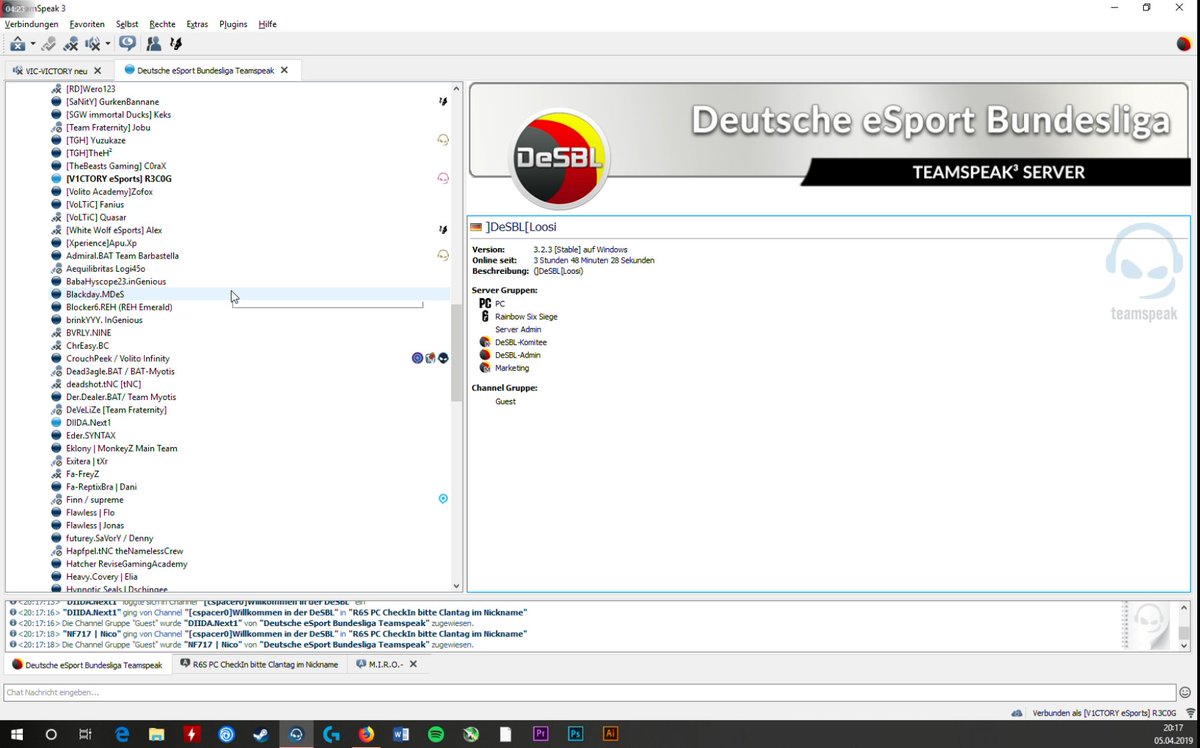Viewport: 1200px width, 748px height.
Task: Select user [V1CTORY eSports] R3C0G
Action: point(118,179)
